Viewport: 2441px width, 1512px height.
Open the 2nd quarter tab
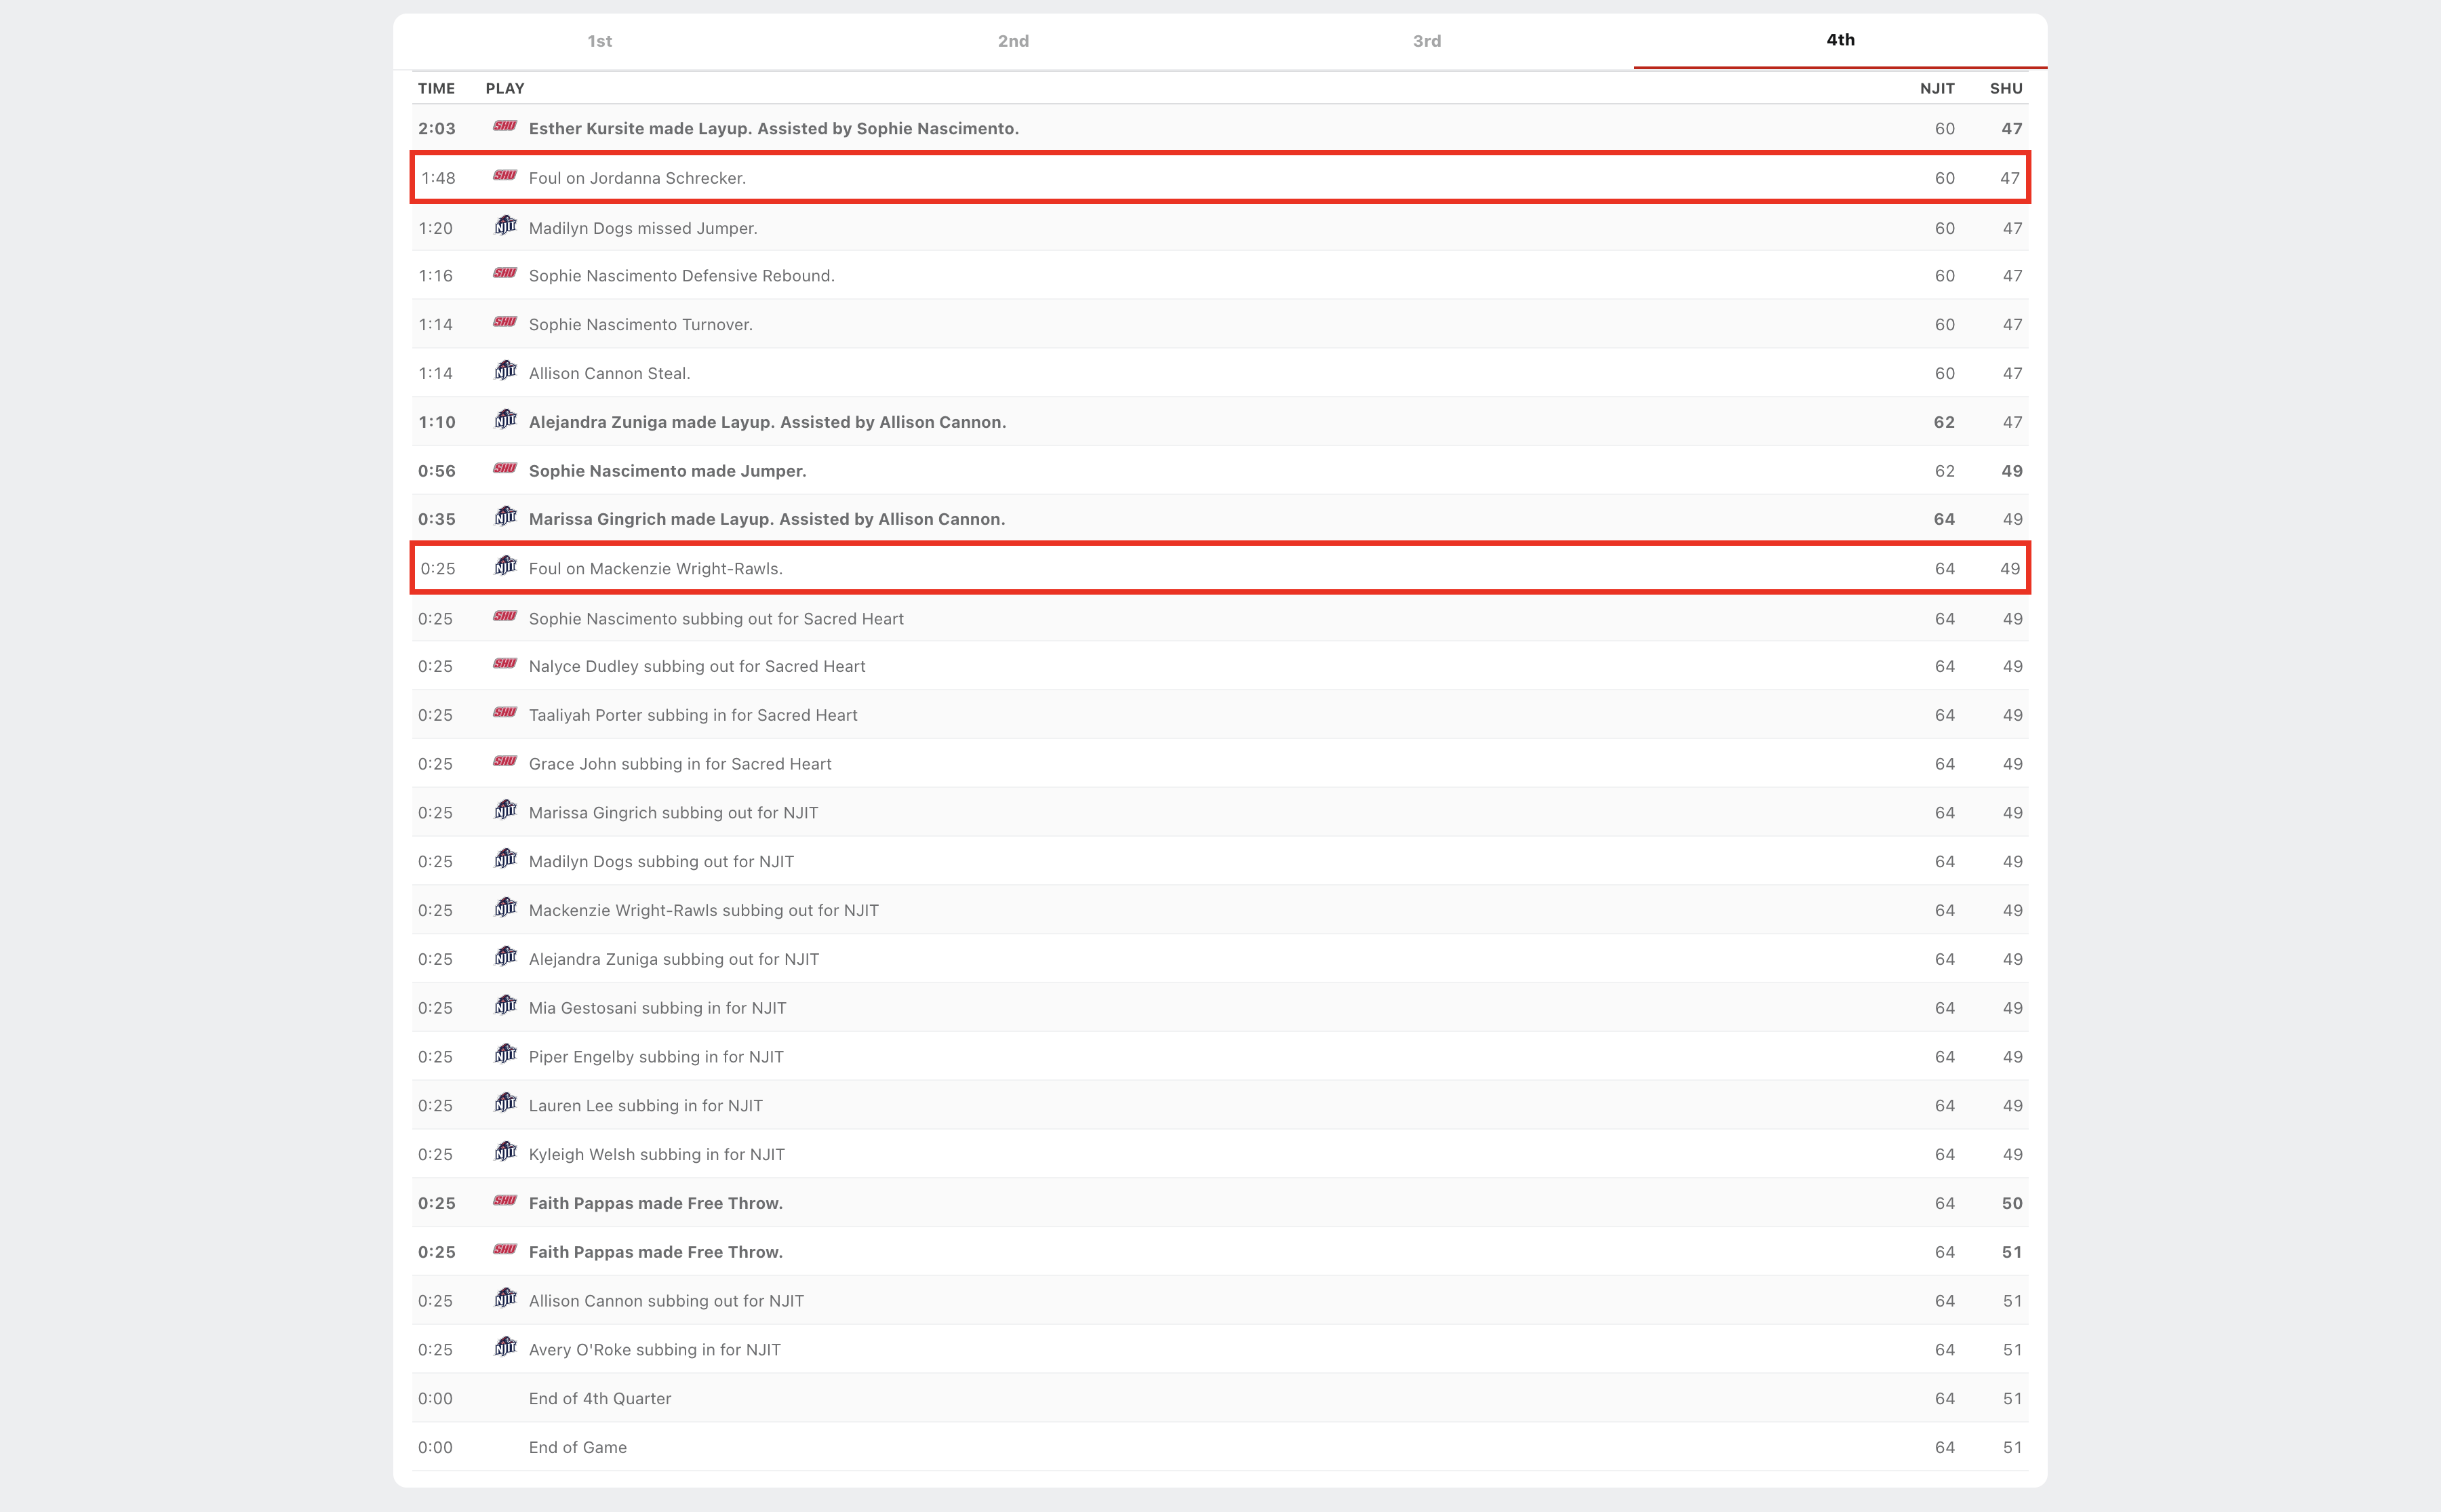(1013, 41)
